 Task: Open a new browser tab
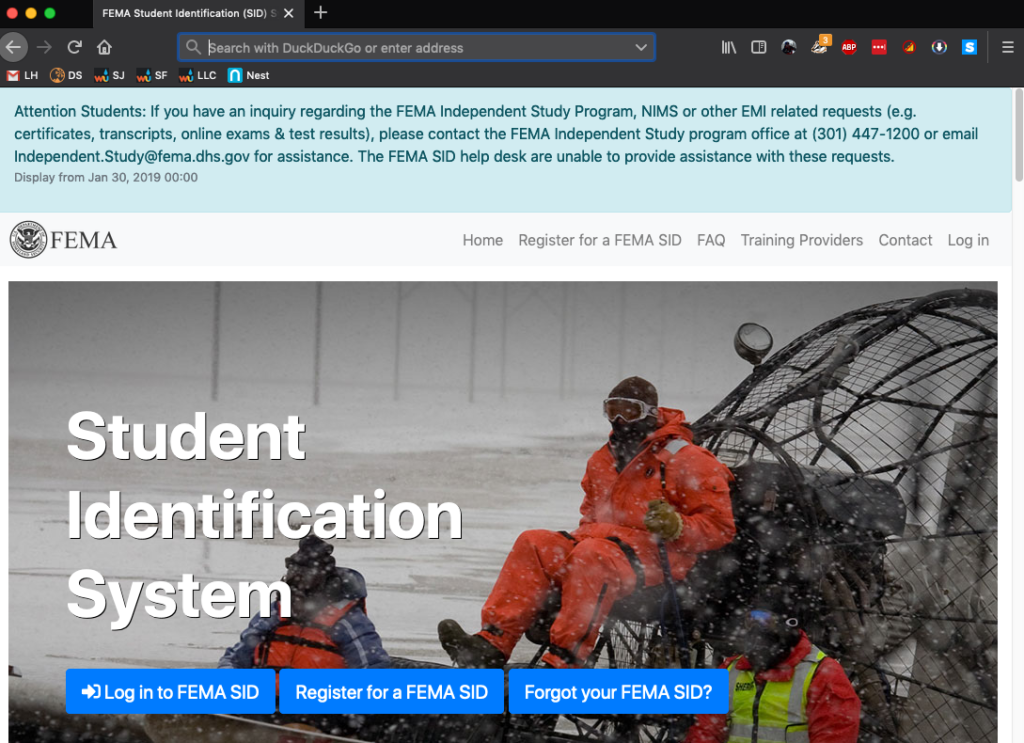tap(321, 13)
